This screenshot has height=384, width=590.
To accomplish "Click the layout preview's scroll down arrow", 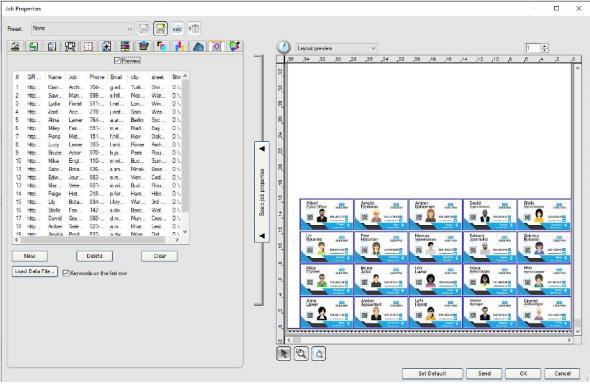I will [578, 331].
